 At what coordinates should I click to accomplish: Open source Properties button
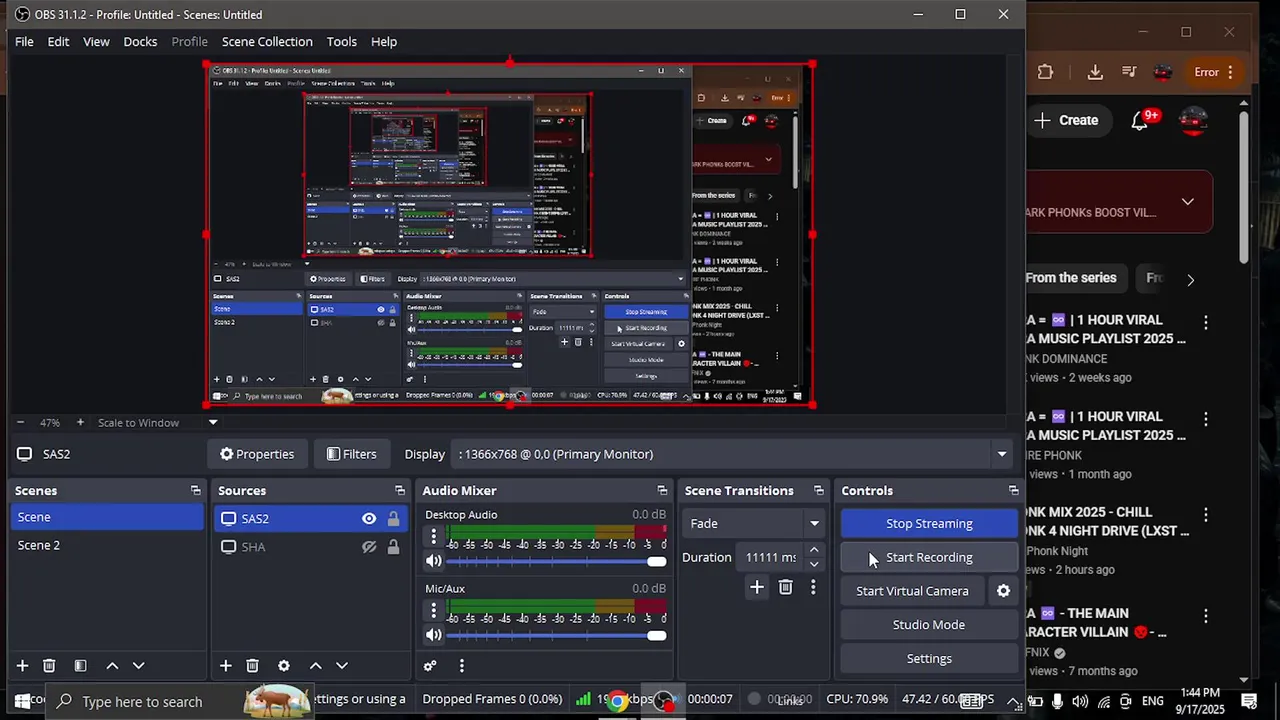257,454
